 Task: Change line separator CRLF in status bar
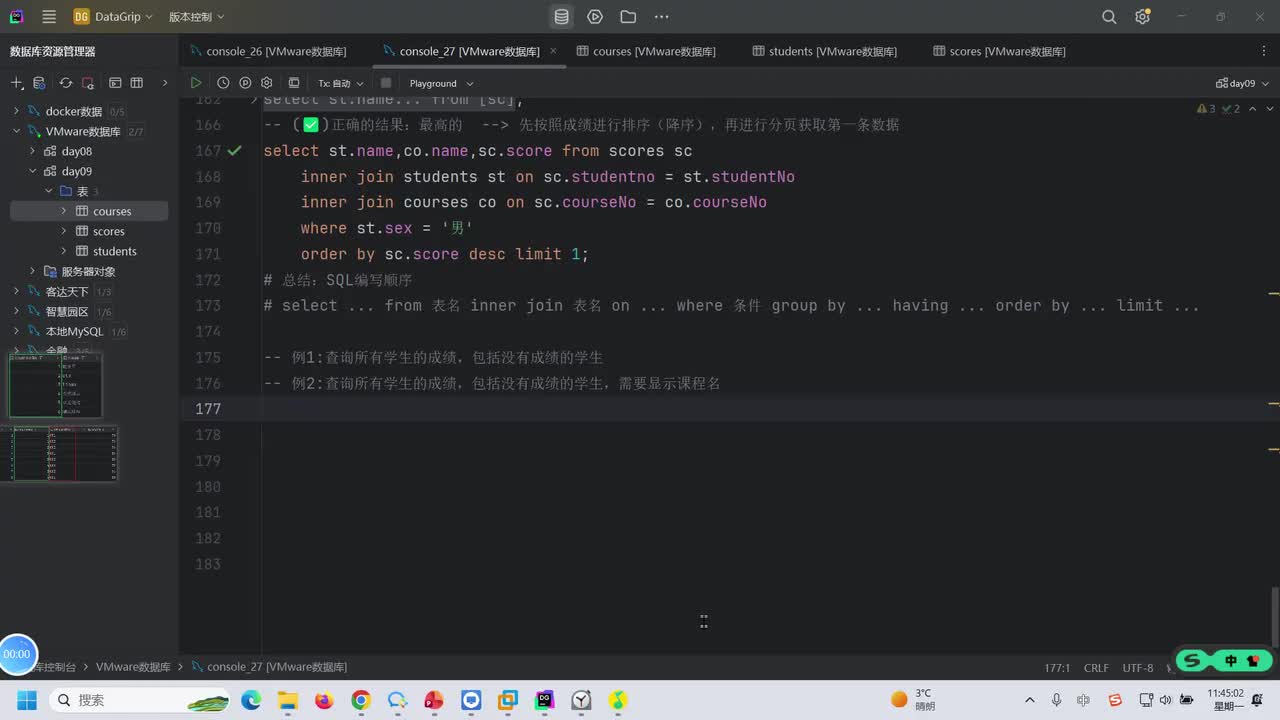(1096, 667)
